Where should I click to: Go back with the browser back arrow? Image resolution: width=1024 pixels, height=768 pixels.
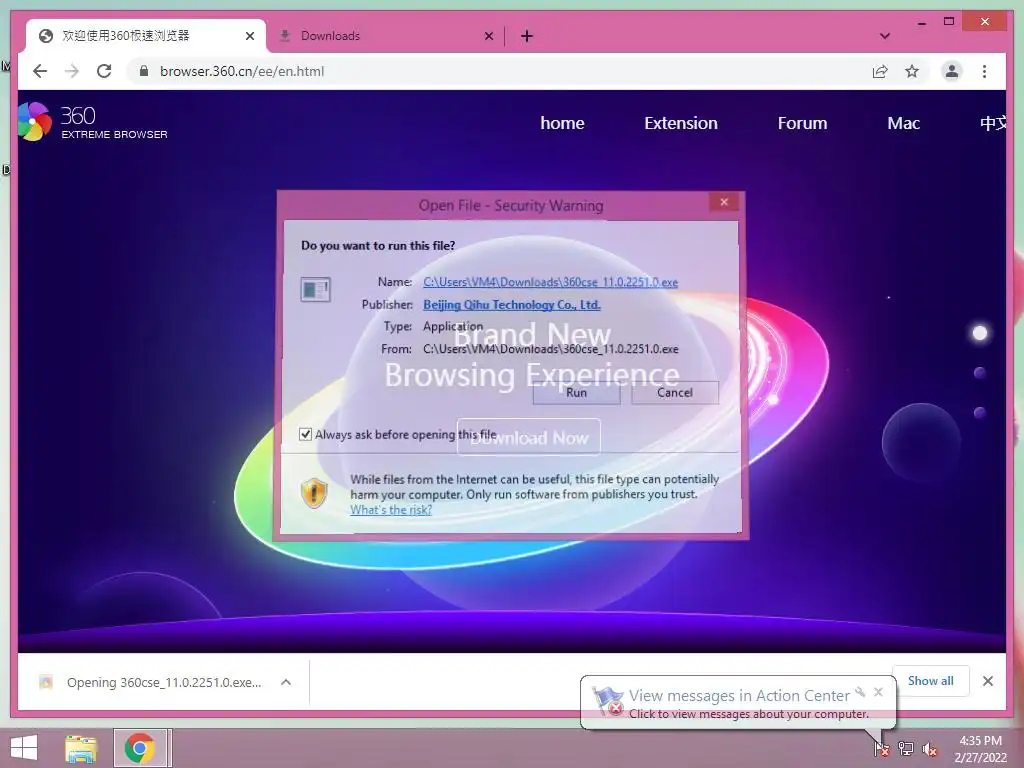40,71
